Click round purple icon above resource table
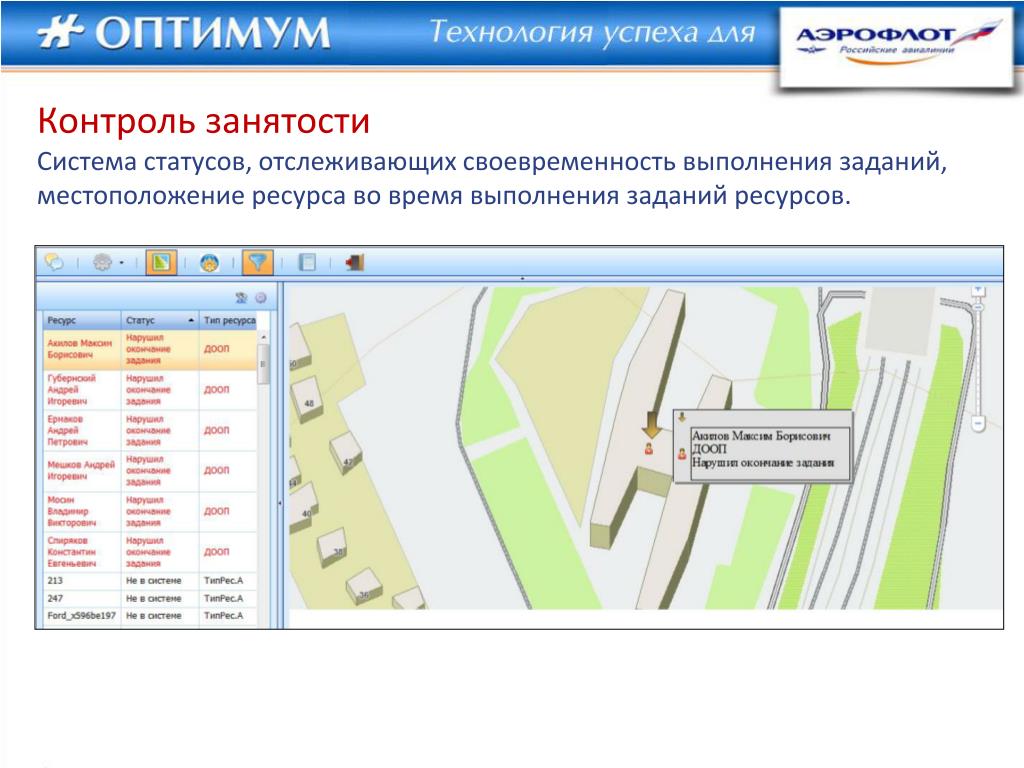Image resolution: width=1024 pixels, height=768 pixels. pos(260,297)
